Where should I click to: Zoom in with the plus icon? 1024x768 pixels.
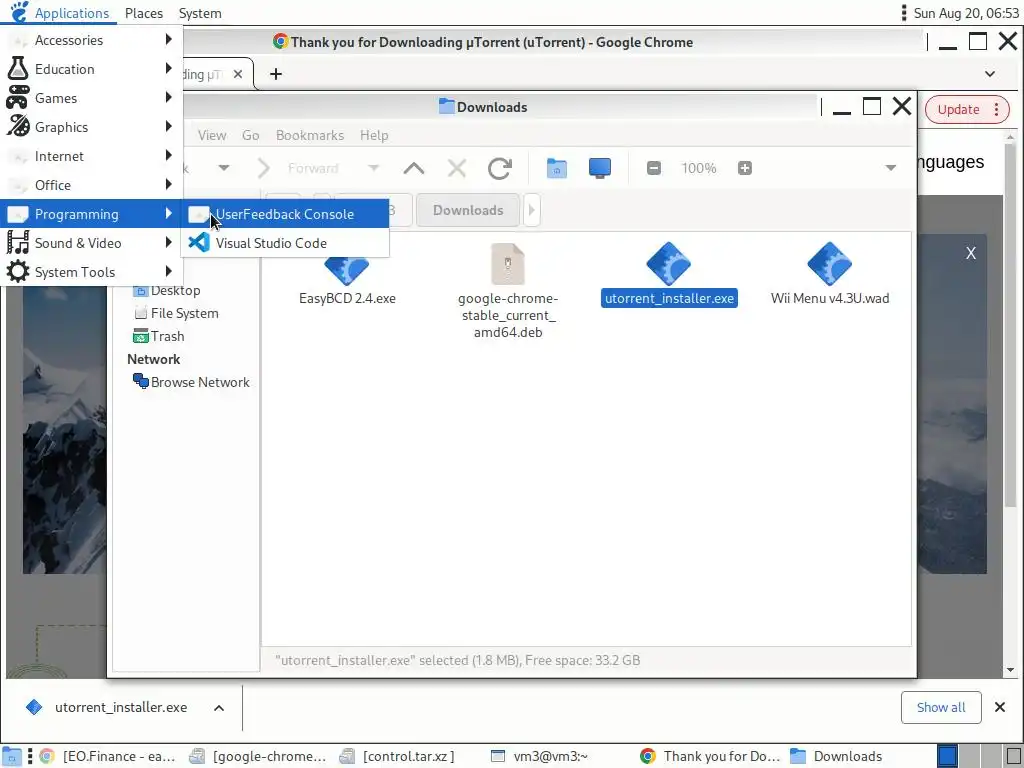pos(744,168)
